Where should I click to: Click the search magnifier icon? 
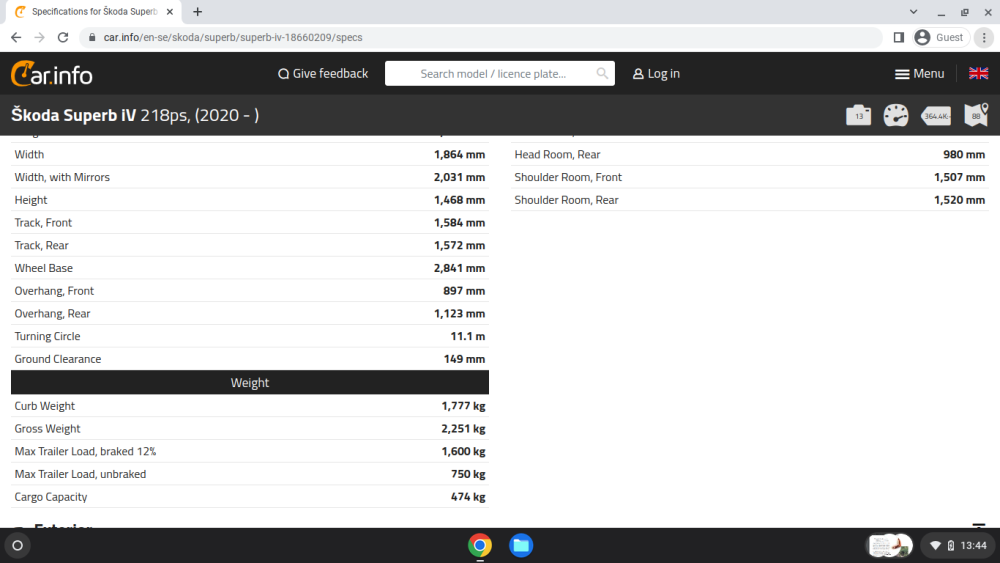(602, 73)
